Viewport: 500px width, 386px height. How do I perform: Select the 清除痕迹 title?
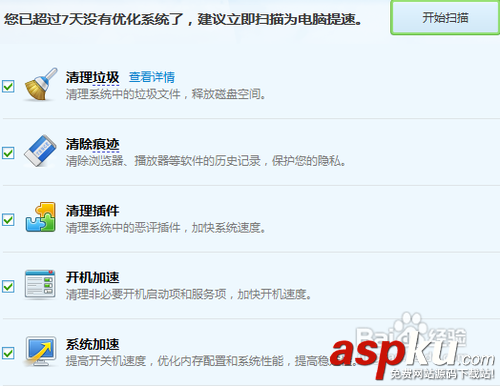point(92,144)
